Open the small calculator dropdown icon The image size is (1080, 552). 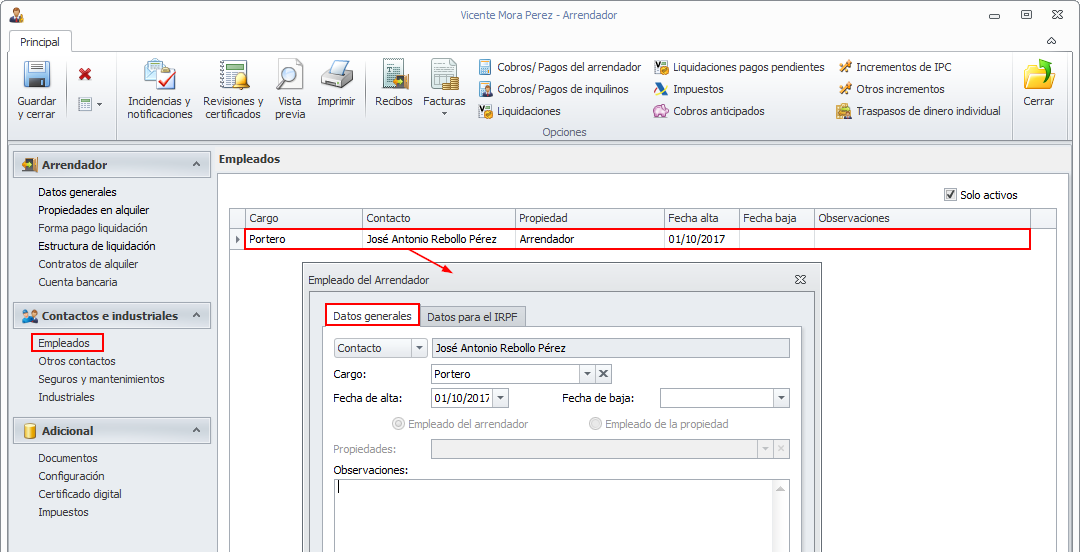coord(90,104)
